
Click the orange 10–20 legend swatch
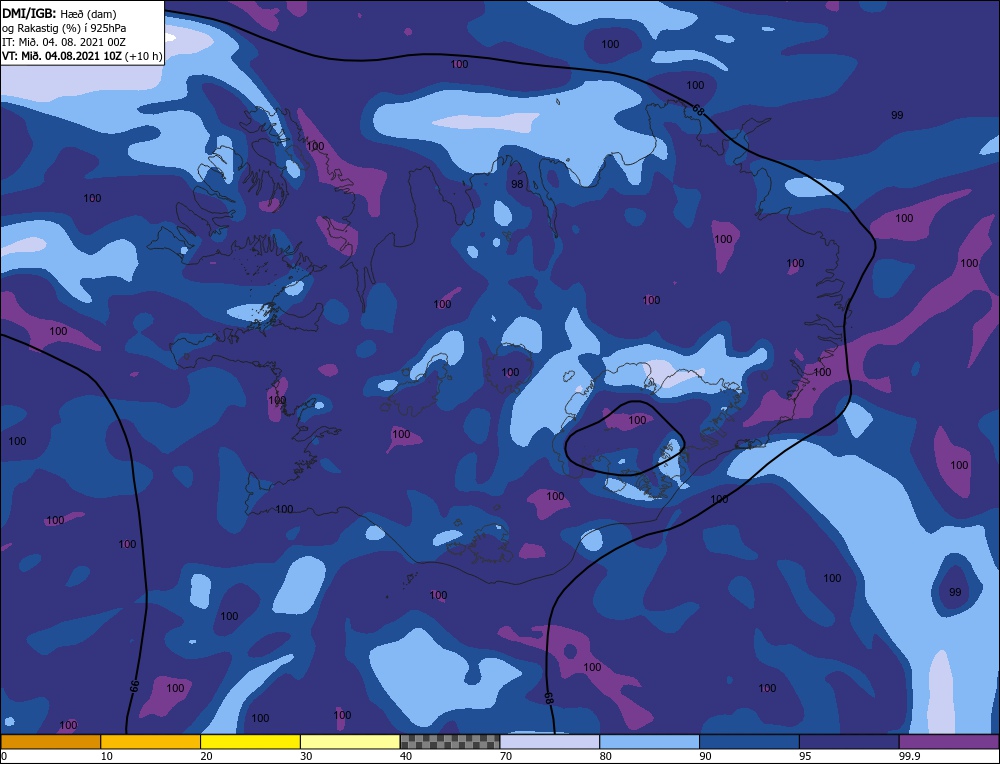click(151, 741)
